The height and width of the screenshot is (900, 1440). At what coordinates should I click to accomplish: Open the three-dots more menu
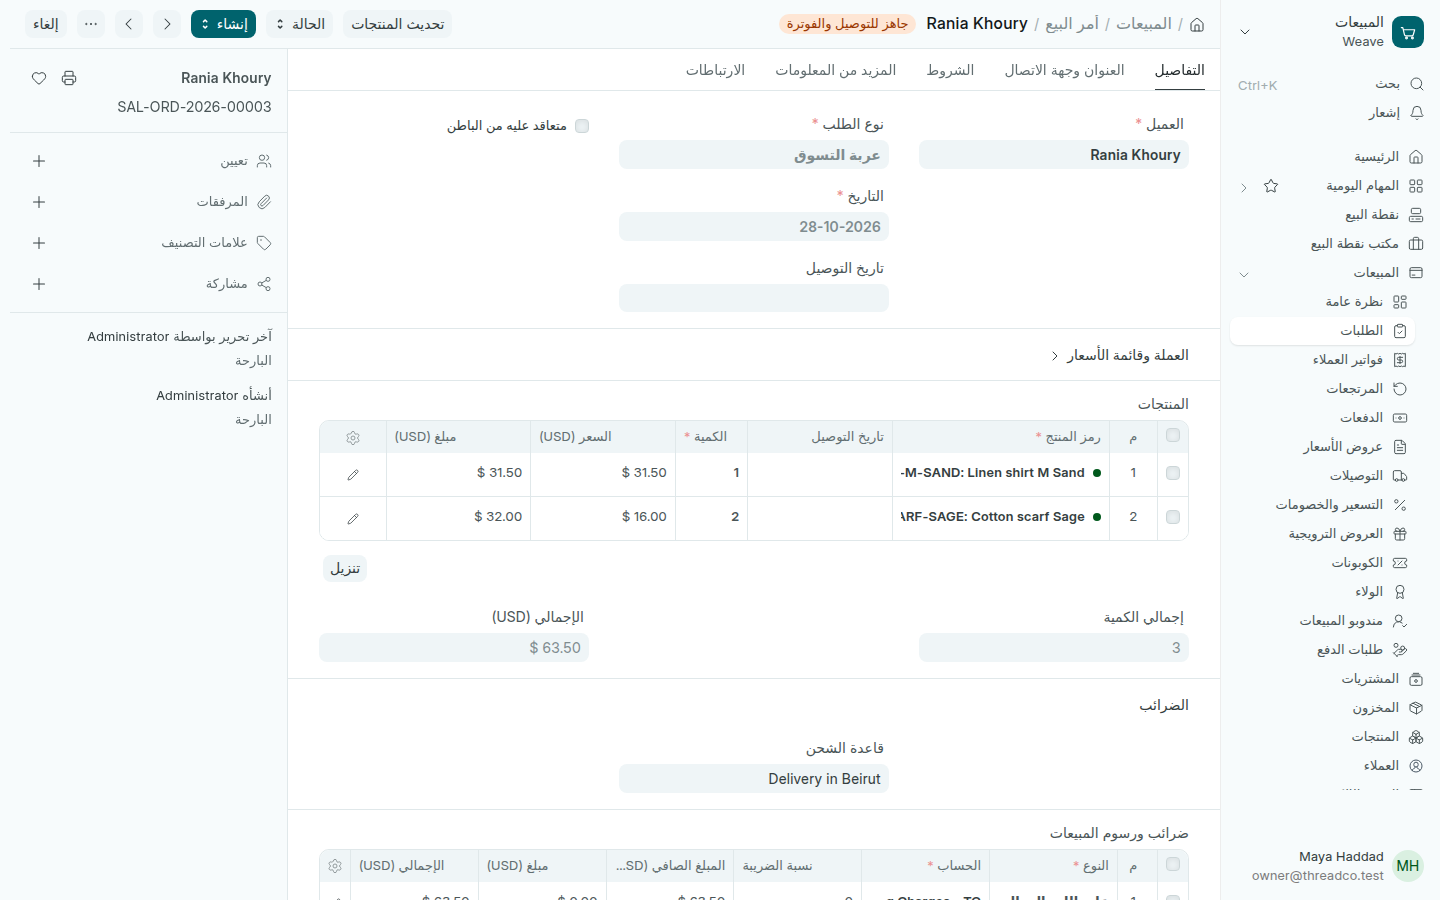click(91, 24)
